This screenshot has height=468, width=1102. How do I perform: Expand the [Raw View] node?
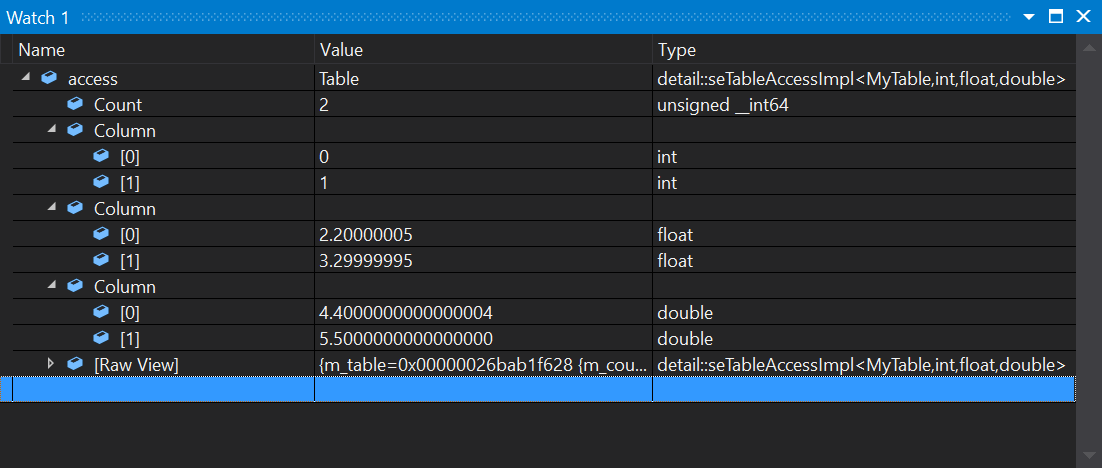click(51, 364)
